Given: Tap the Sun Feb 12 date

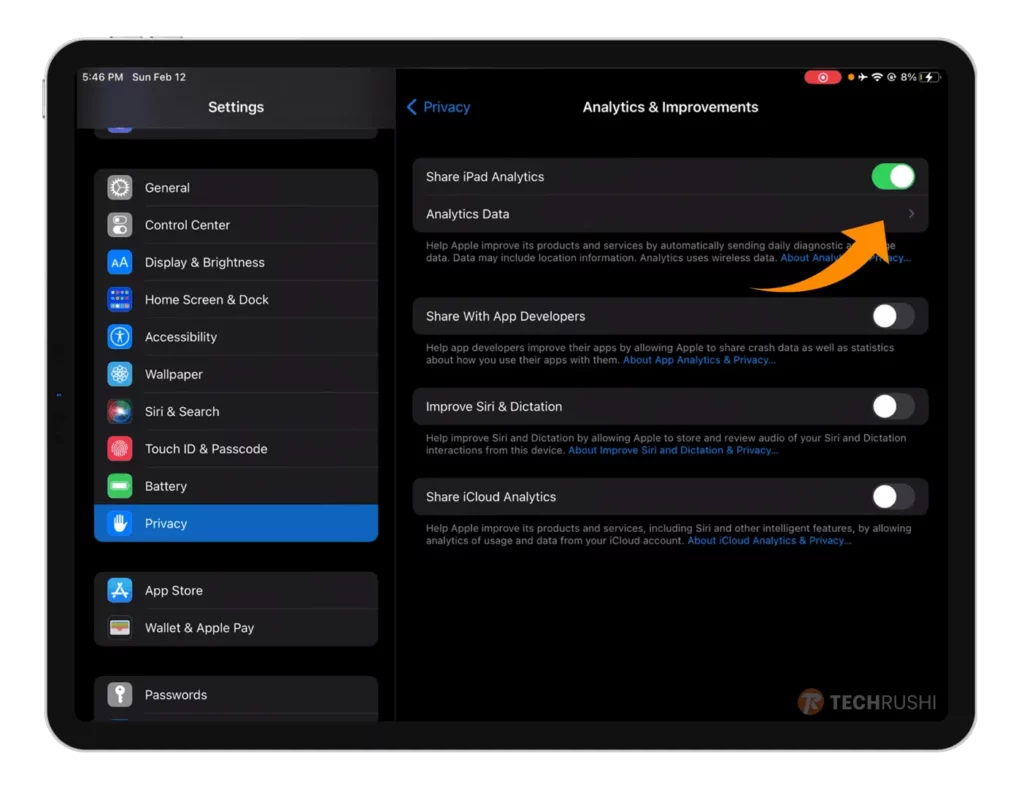Looking at the screenshot, I should [x=159, y=77].
